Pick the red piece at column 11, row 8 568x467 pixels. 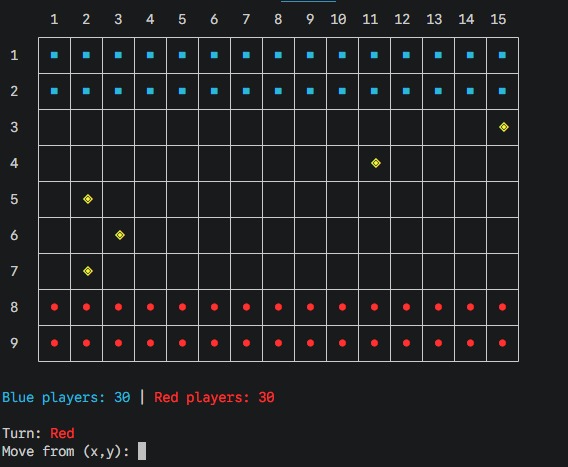click(374, 307)
